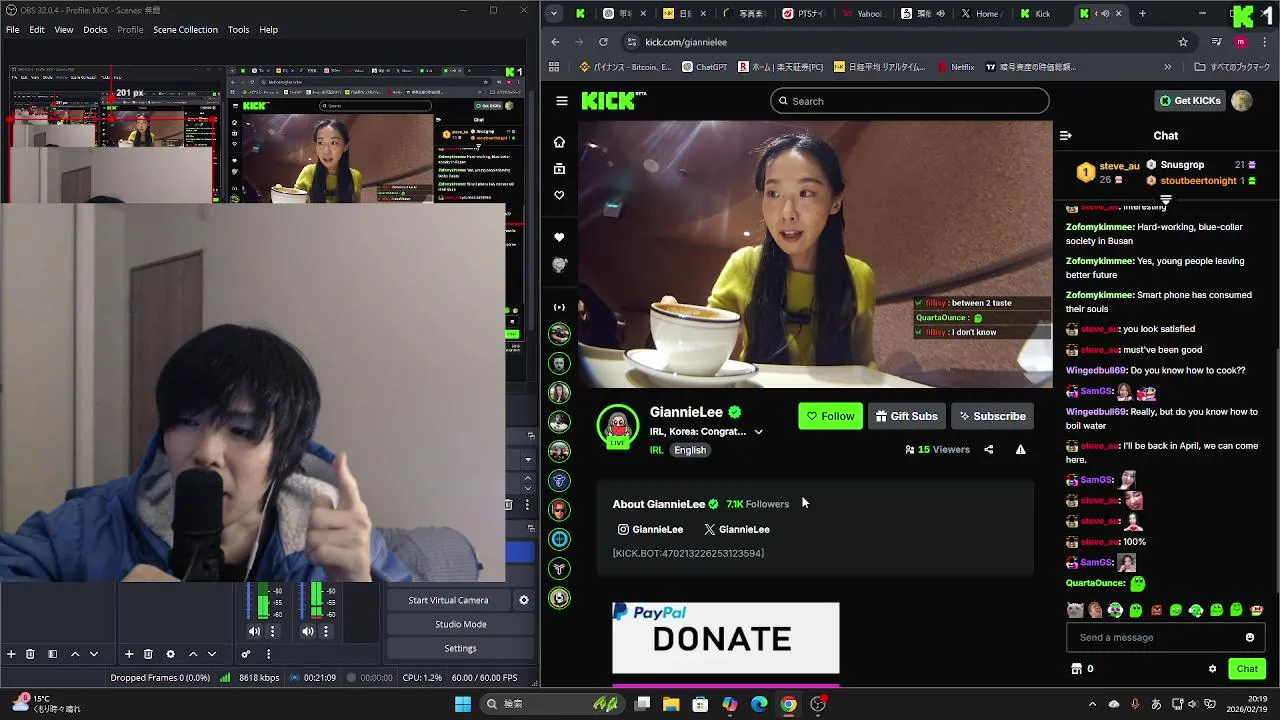Delete selected source with trash icon
Screen dimensions: 1280x720
[x=148, y=654]
